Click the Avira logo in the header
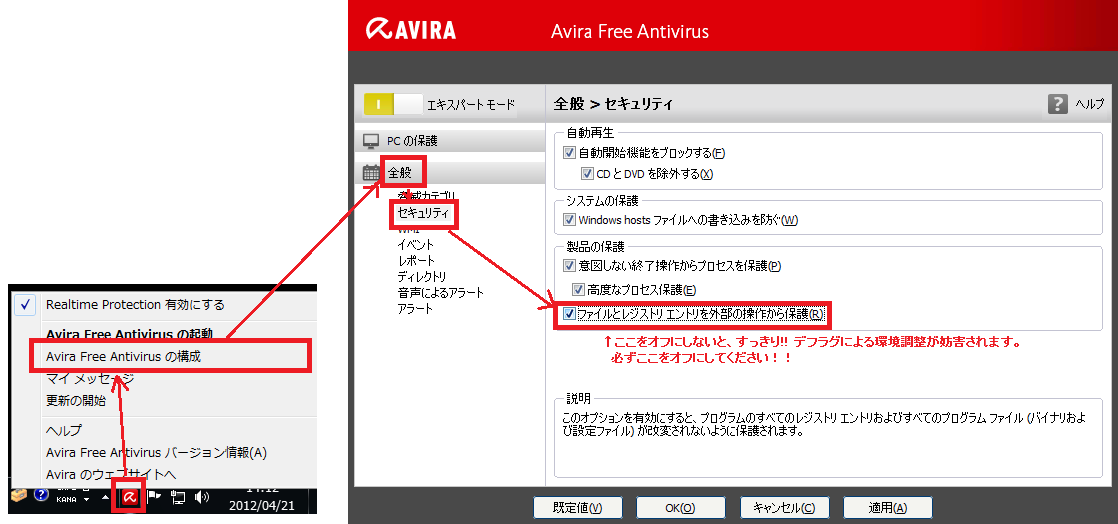The height and width of the screenshot is (524, 1118). click(411, 29)
